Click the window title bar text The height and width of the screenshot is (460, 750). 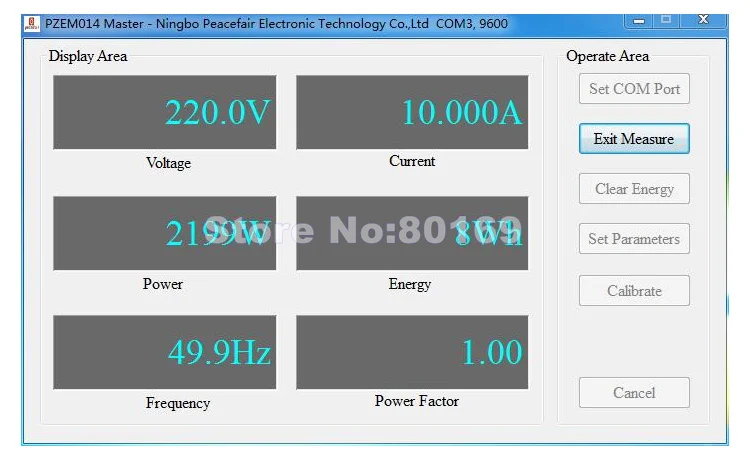276,23
